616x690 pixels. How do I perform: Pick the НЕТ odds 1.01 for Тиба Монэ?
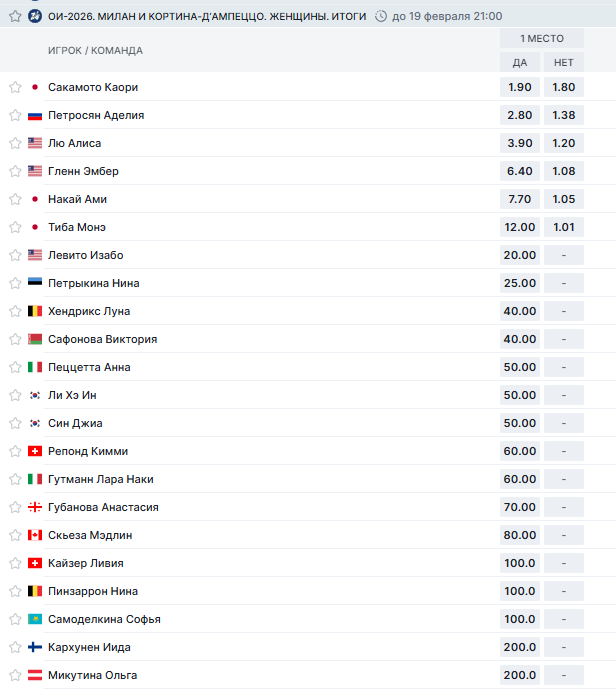pos(564,227)
